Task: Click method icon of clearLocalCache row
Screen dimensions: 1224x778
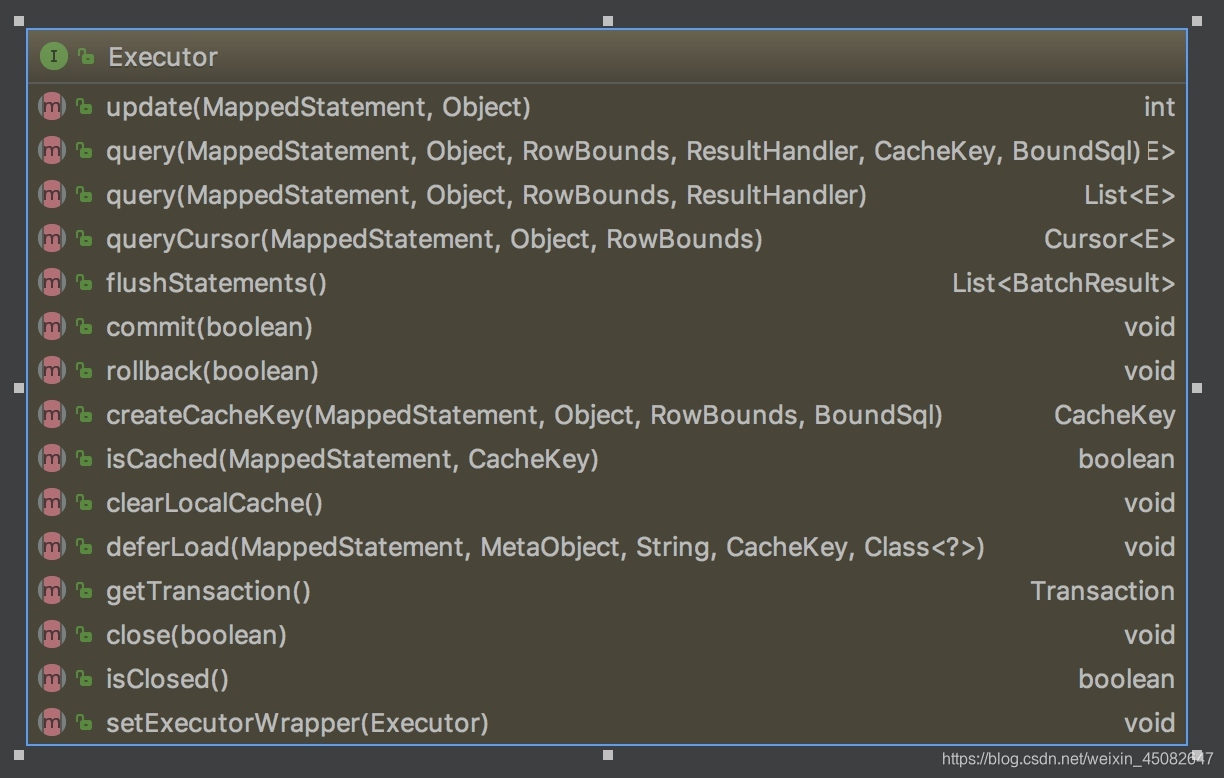Action: click(52, 502)
